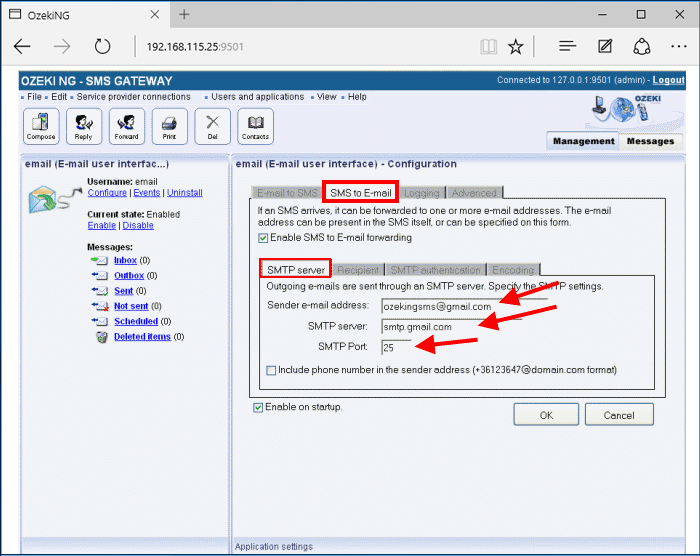Click the Scheduled envelope icon
This screenshot has height=556, width=700.
(x=100, y=321)
